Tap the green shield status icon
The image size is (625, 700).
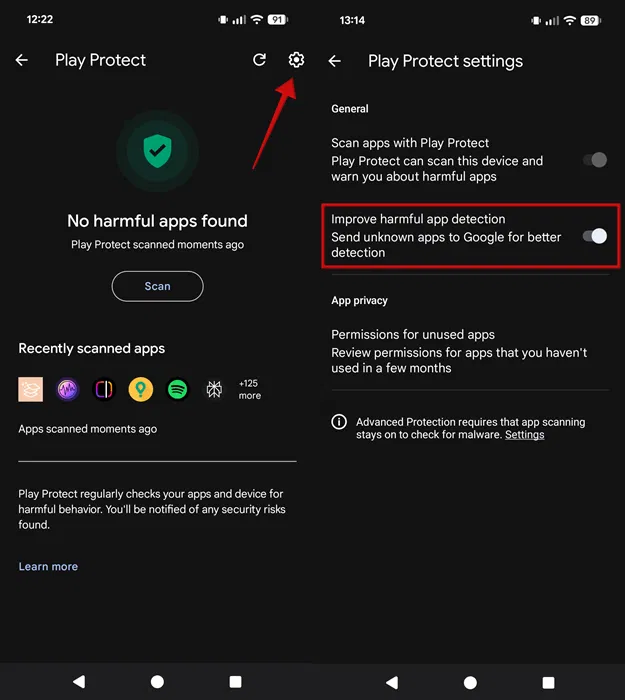click(156, 152)
